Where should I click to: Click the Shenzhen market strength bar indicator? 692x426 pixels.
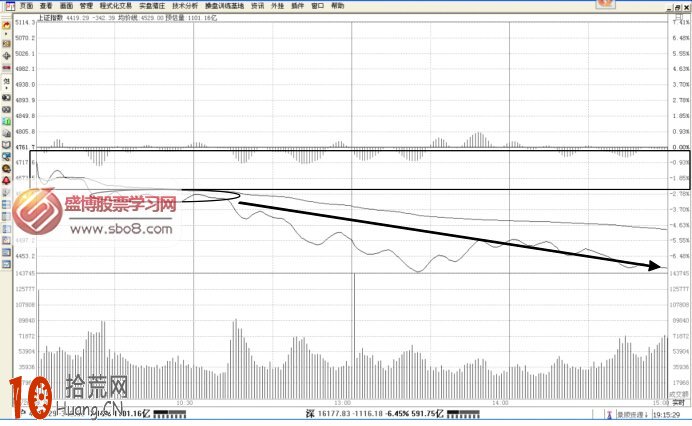[463, 414]
